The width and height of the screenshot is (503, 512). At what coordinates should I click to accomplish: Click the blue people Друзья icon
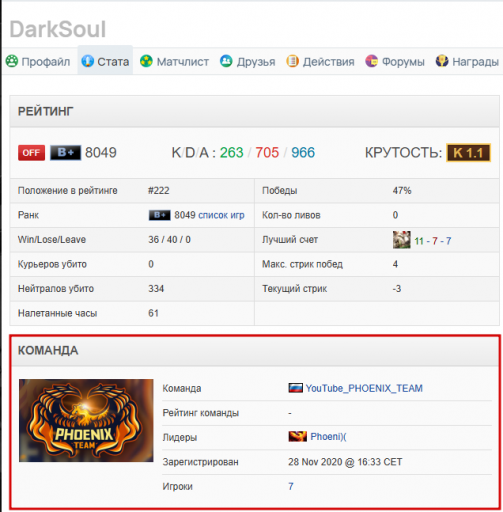click(x=226, y=61)
